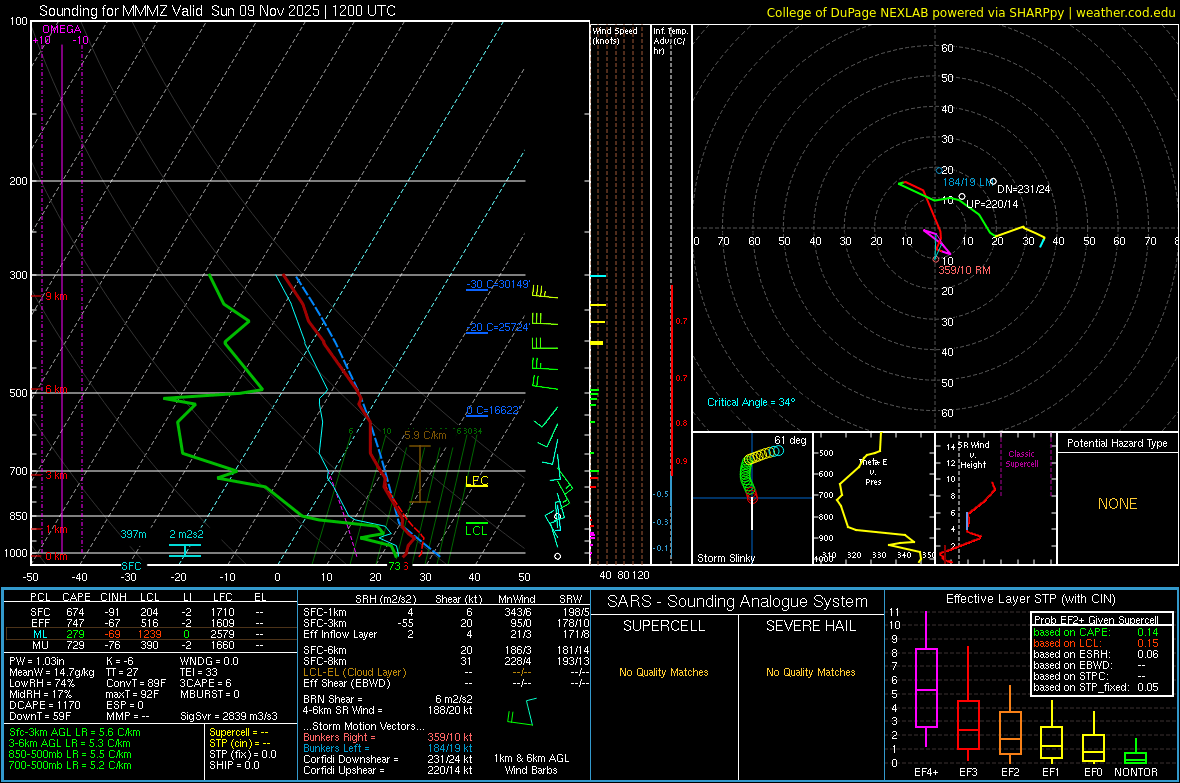1180x783 pixels.
Task: Select the green based on CAPE: 0.14 line
Action: click(x=1096, y=632)
